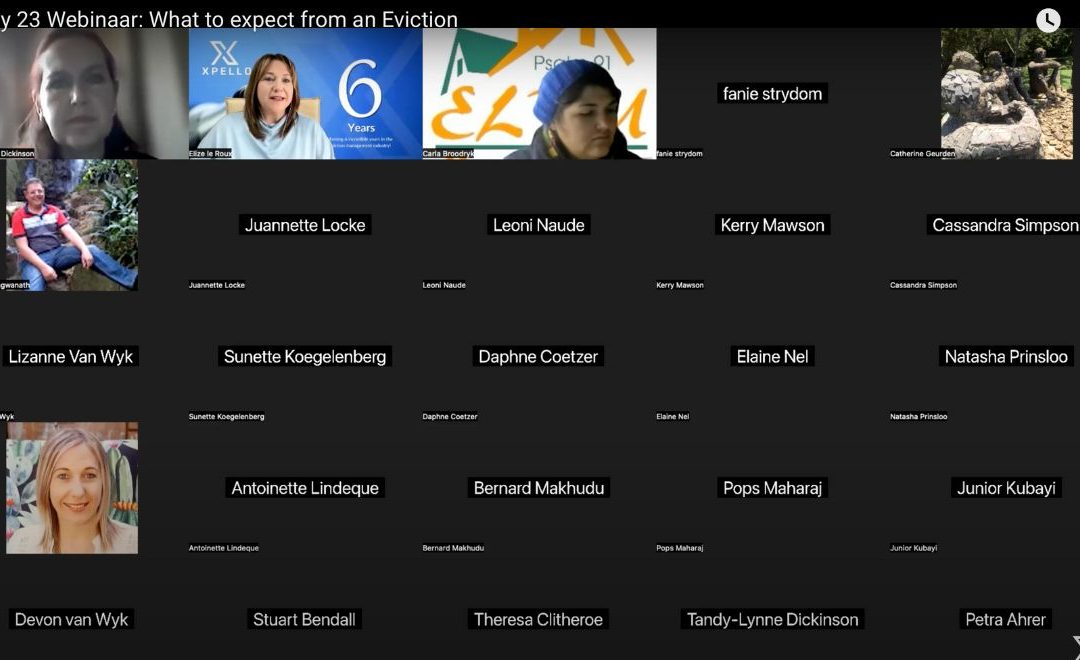This screenshot has width=1080, height=660.
Task: Select the Pops Maharaj participant tile
Action: 773,488
